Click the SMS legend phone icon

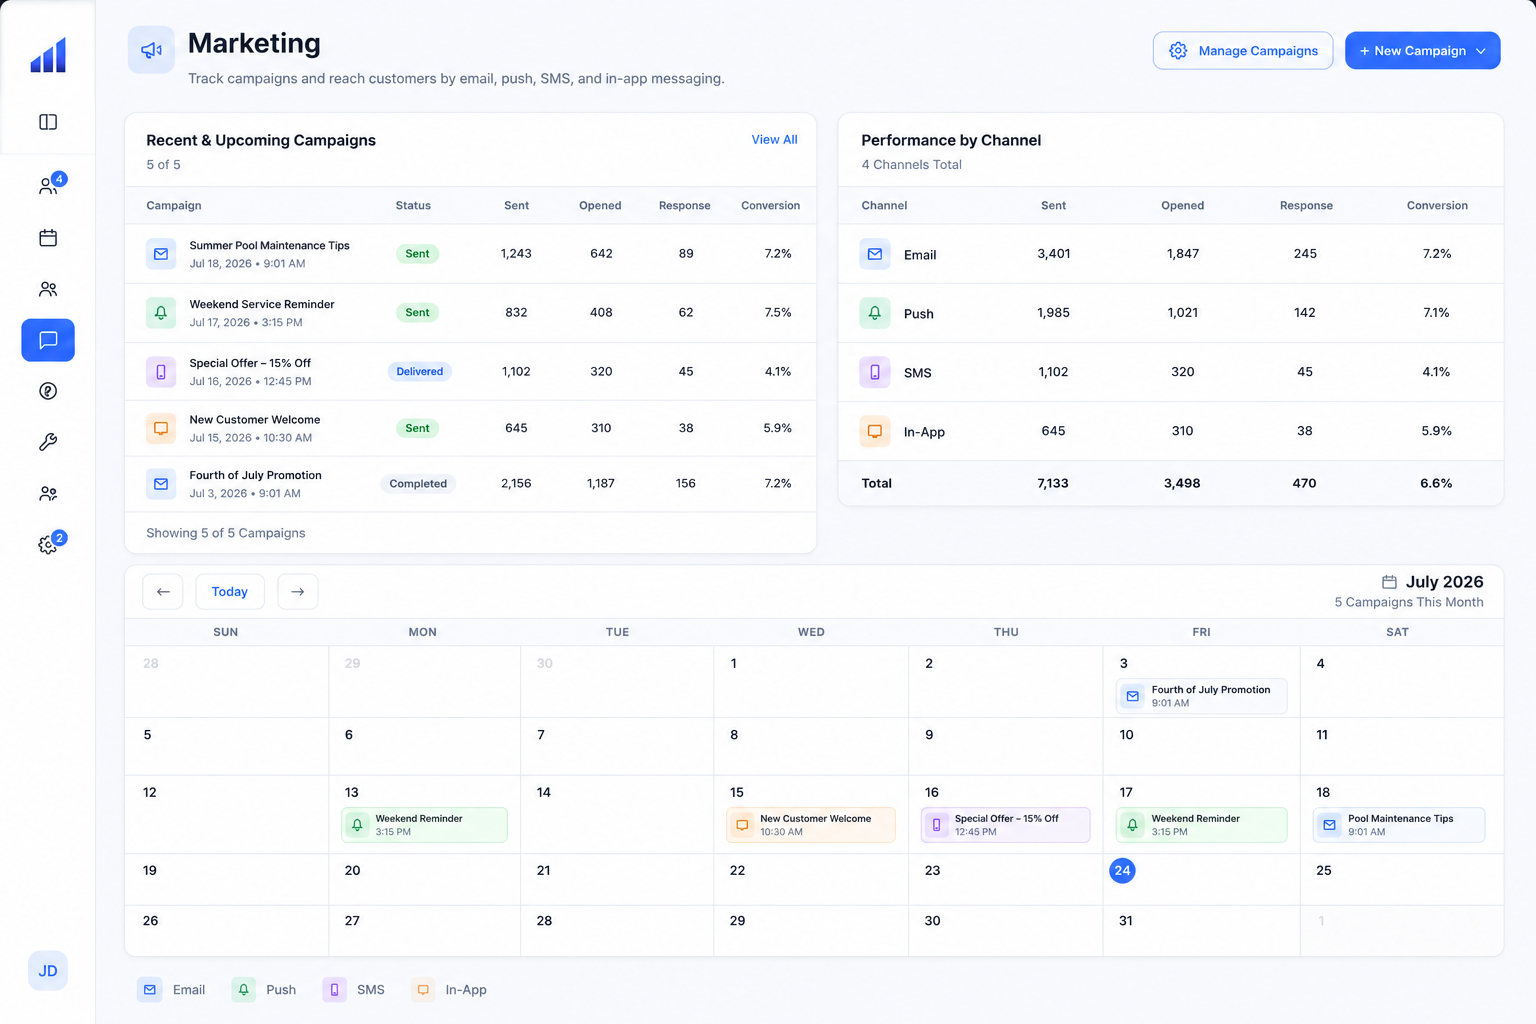coord(334,990)
